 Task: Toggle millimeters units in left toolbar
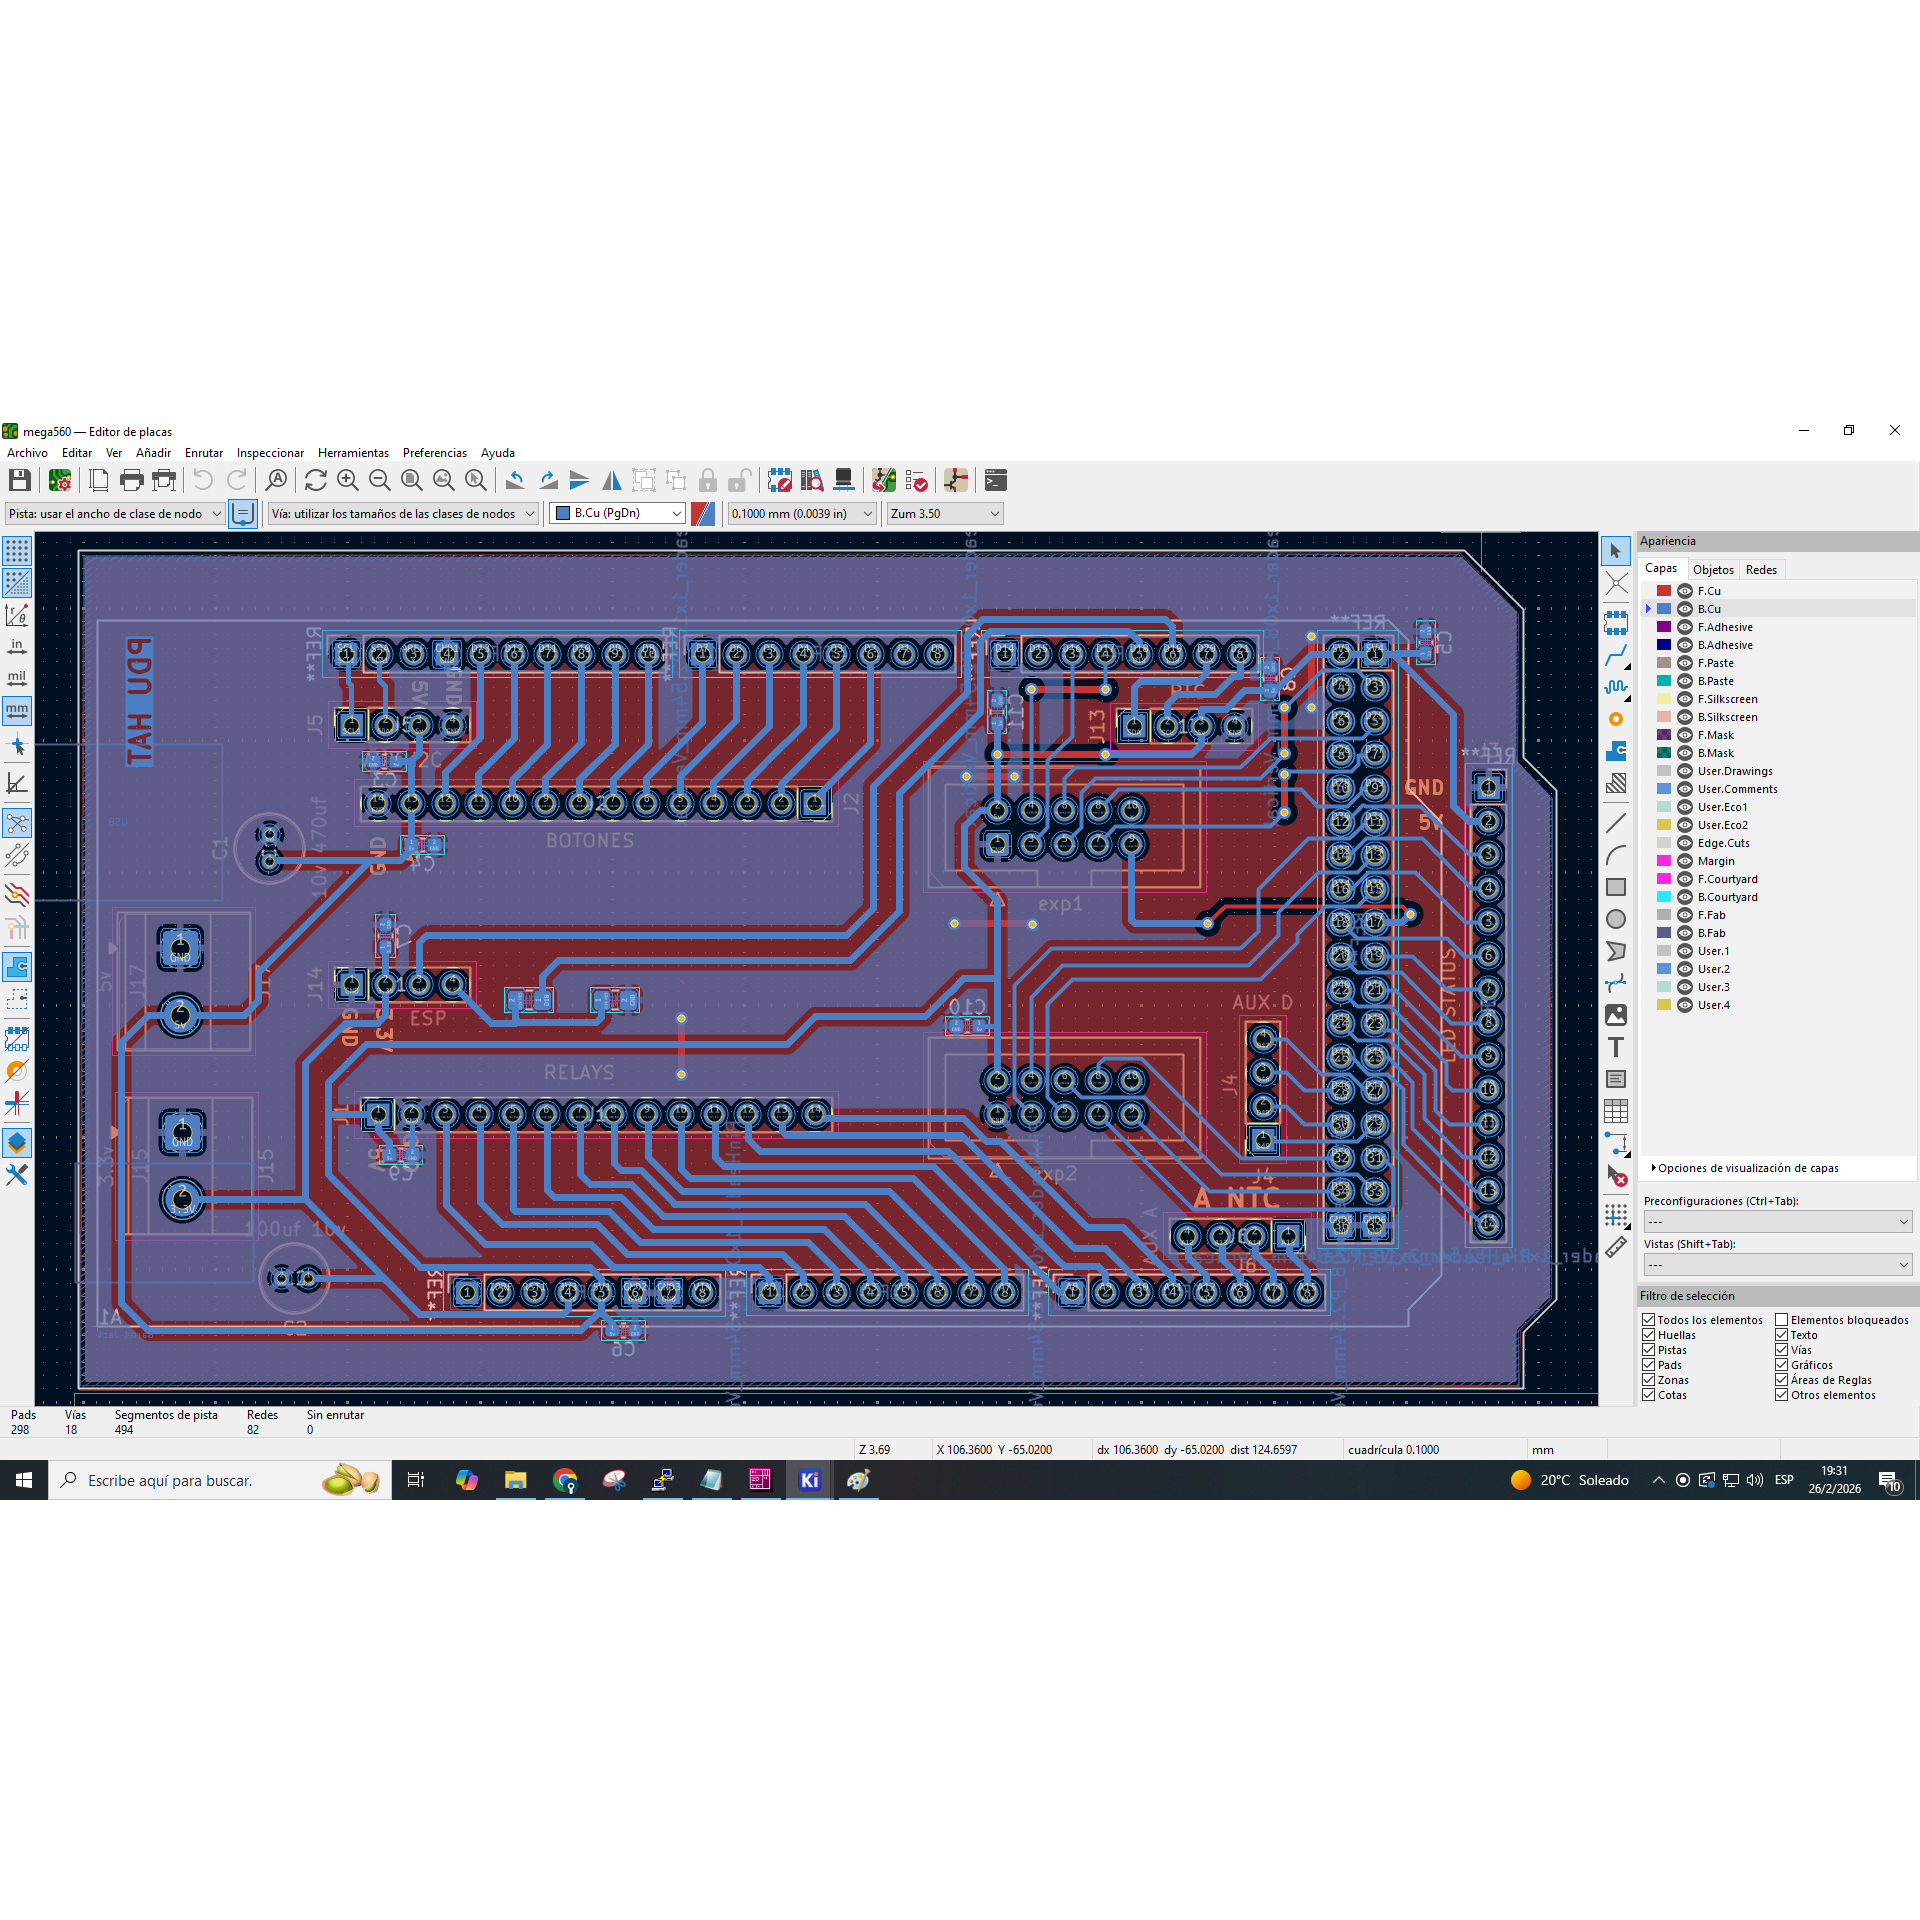[17, 711]
